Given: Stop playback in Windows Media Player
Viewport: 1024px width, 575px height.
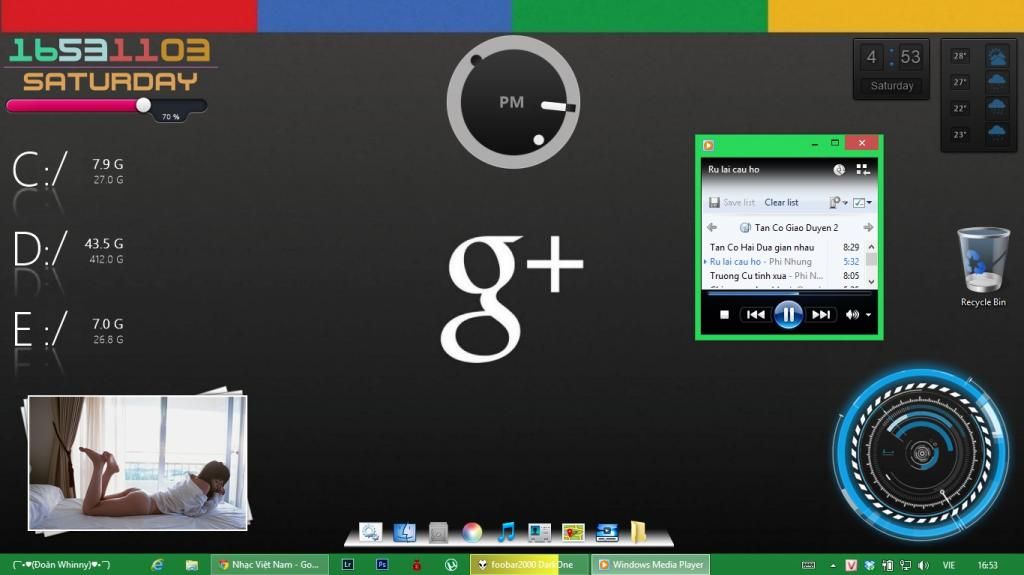Looking at the screenshot, I should 724,315.
